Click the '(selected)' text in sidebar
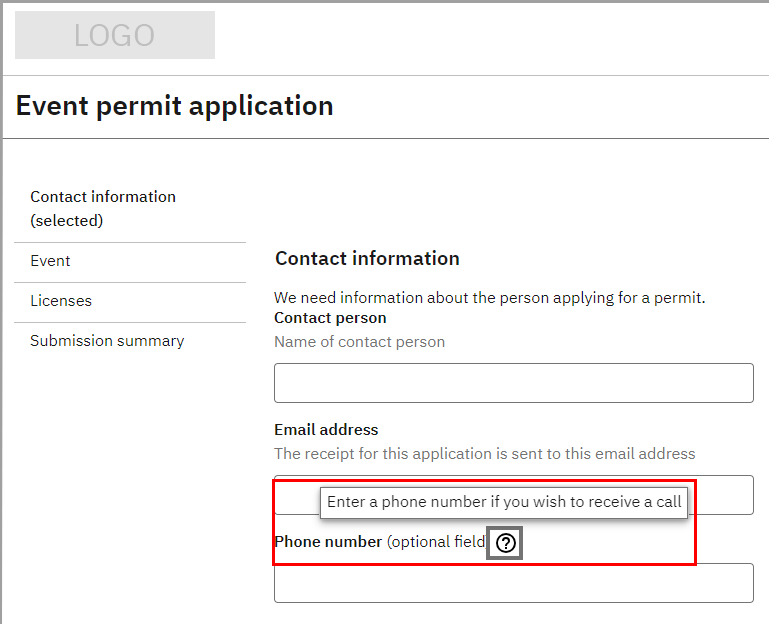Viewport: 769px width, 624px height. click(67, 221)
